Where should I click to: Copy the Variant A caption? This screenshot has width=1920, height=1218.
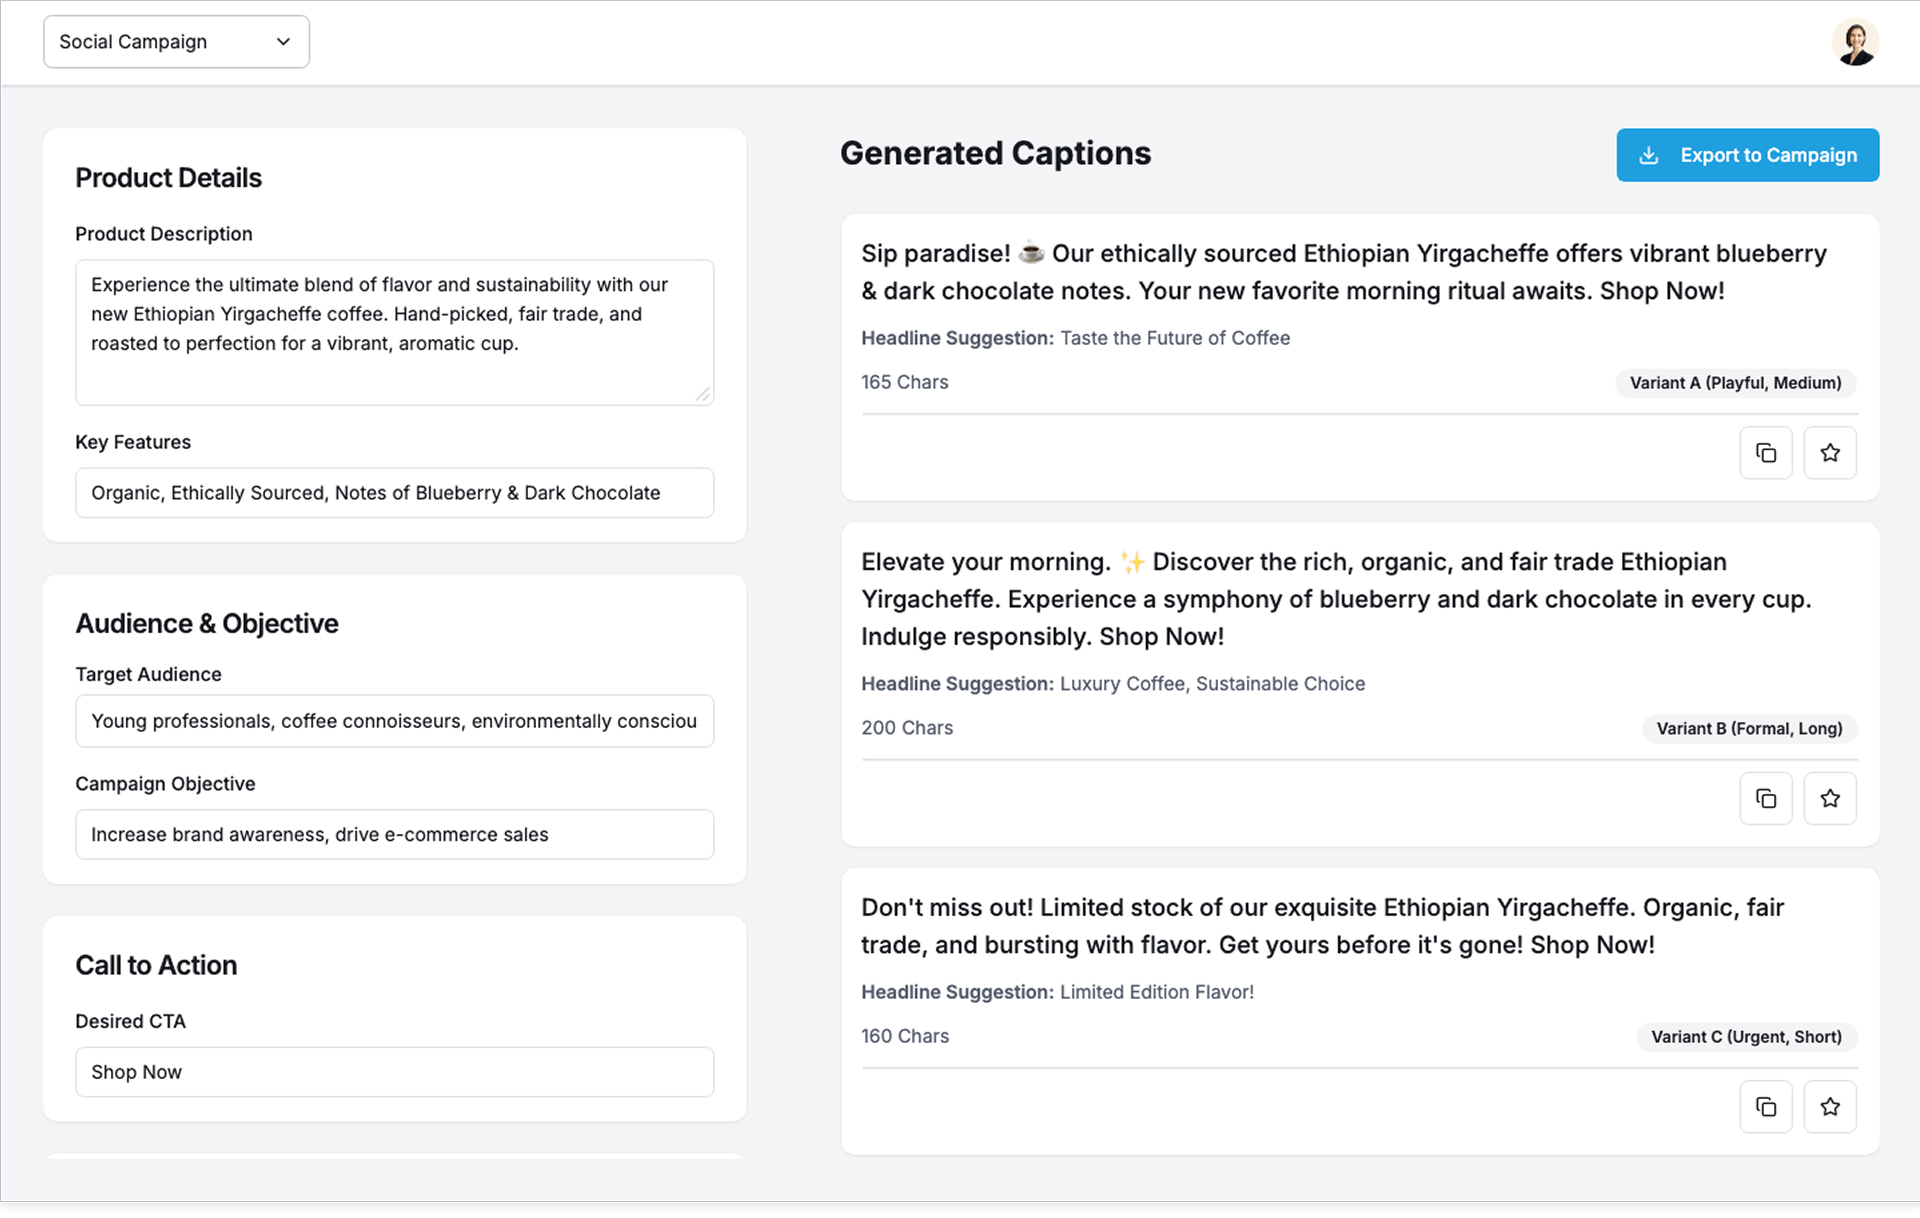(1766, 453)
